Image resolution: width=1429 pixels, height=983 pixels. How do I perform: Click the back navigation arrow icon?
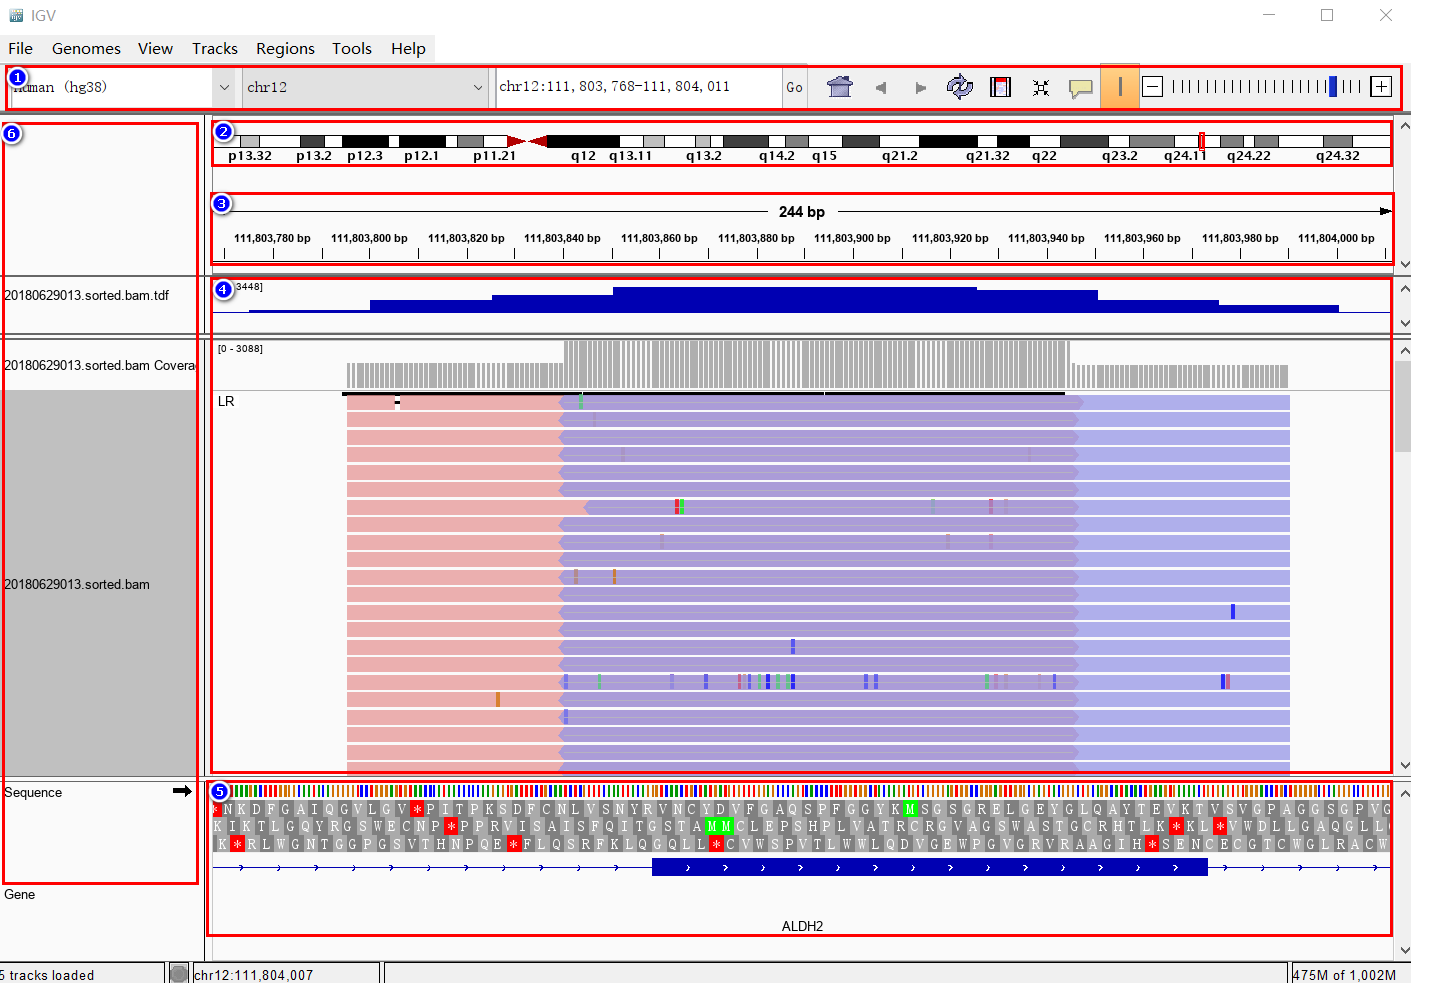tap(881, 87)
